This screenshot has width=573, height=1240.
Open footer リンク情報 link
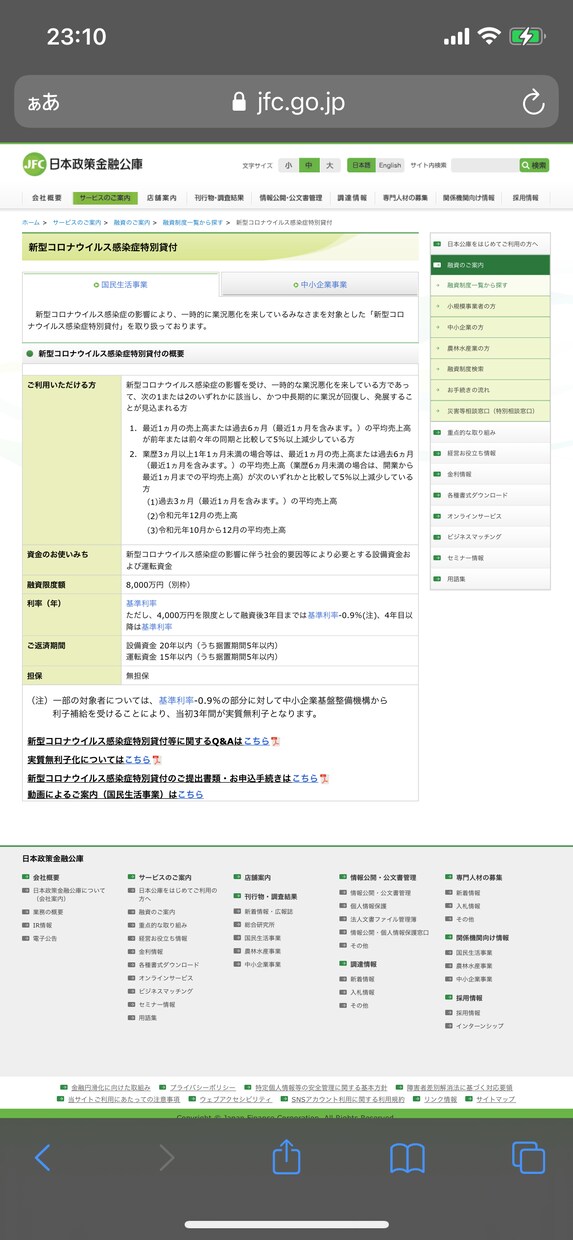440,1099
